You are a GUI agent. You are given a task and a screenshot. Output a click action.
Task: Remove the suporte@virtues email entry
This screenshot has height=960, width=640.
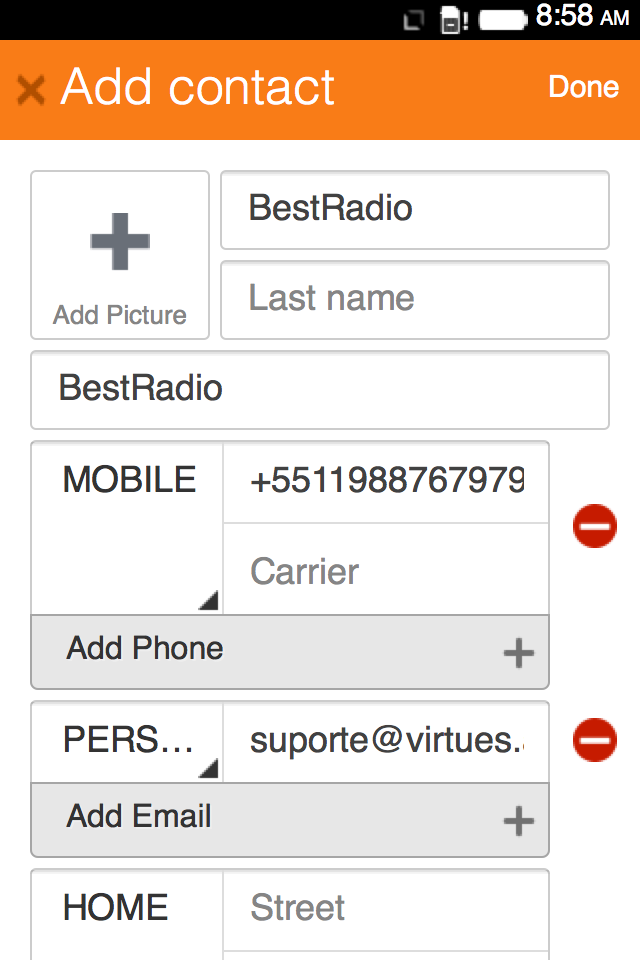click(x=595, y=740)
